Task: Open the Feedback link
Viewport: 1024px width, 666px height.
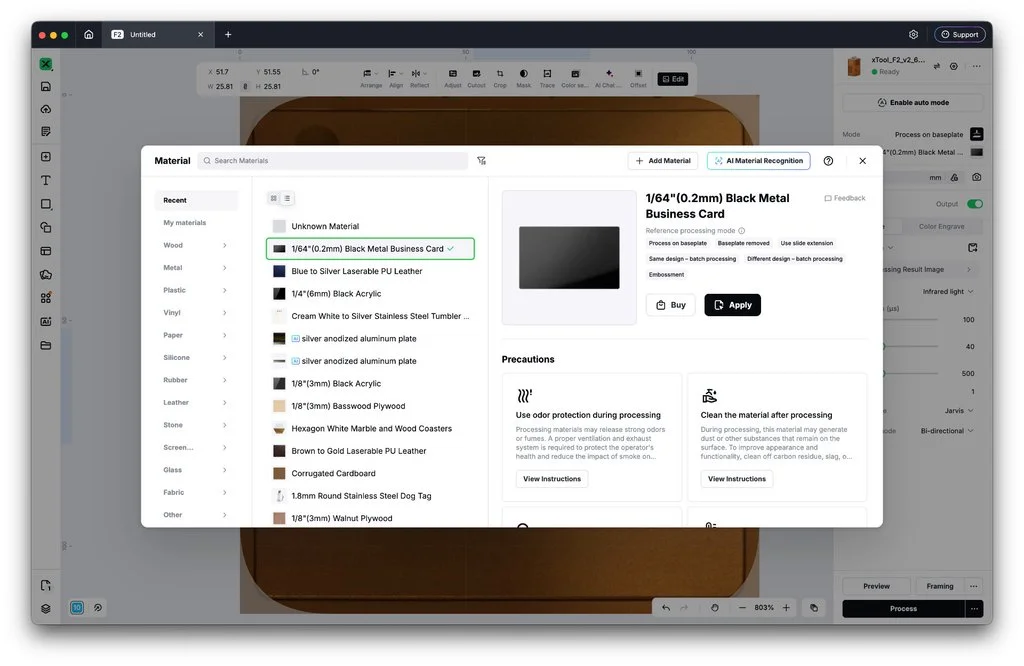Action: point(844,198)
